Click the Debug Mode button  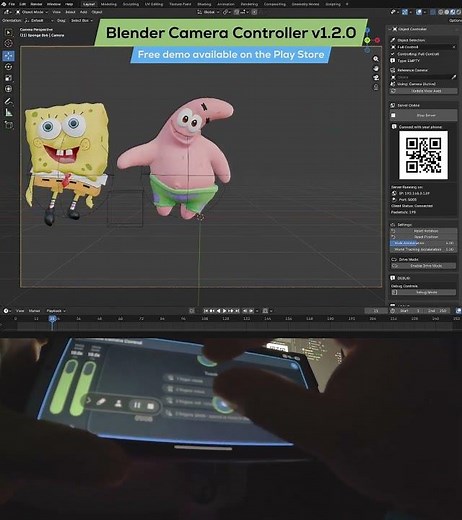coord(423,292)
